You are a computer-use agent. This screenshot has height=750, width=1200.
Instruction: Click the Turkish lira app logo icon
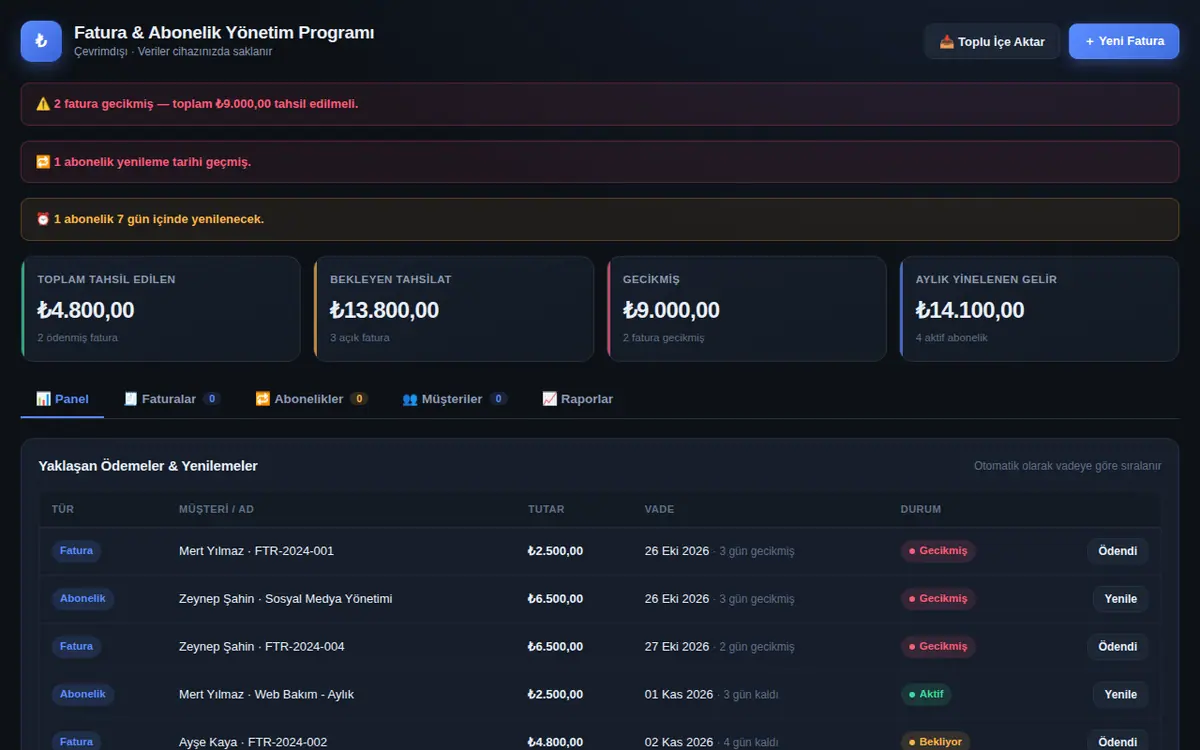41,41
